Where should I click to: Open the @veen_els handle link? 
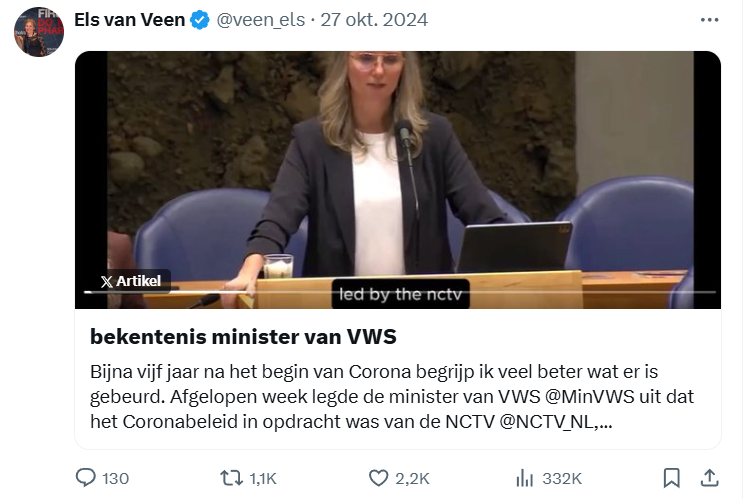click(261, 20)
